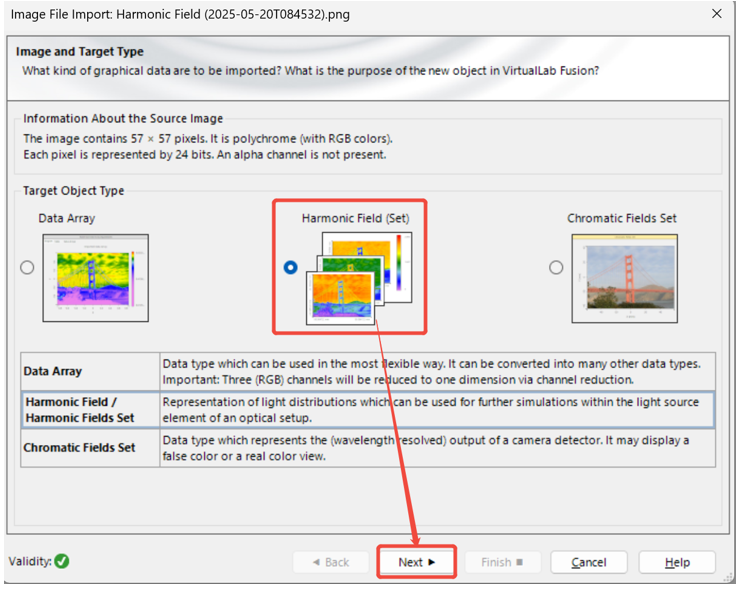Click the description mentioning channel reduction
Image resolution: width=739 pixels, height=590 pixels.
[436, 371]
